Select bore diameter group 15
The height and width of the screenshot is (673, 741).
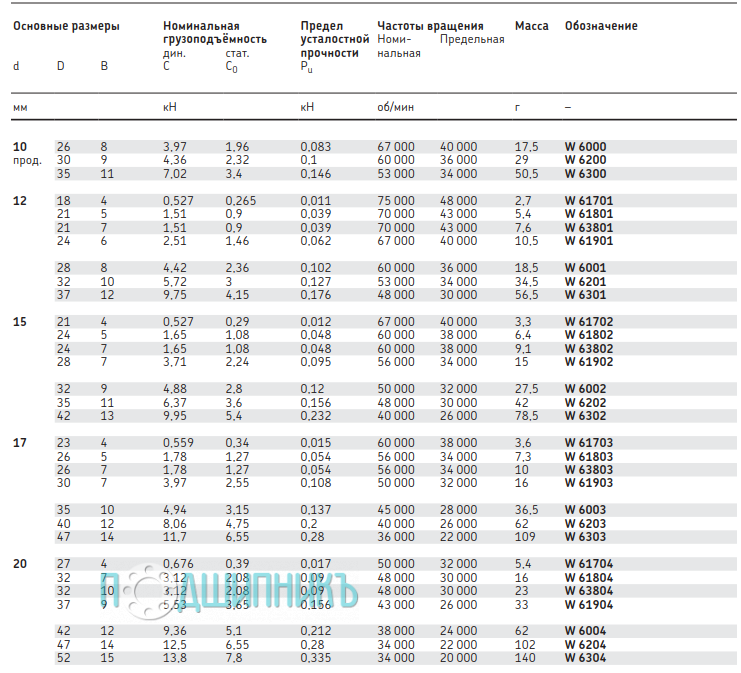pos(20,322)
